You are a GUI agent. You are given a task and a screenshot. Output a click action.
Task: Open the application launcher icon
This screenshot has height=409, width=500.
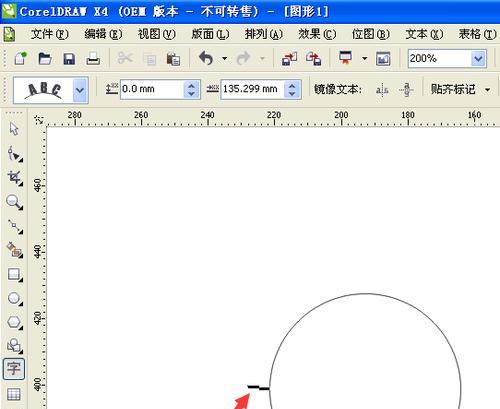coord(345,58)
